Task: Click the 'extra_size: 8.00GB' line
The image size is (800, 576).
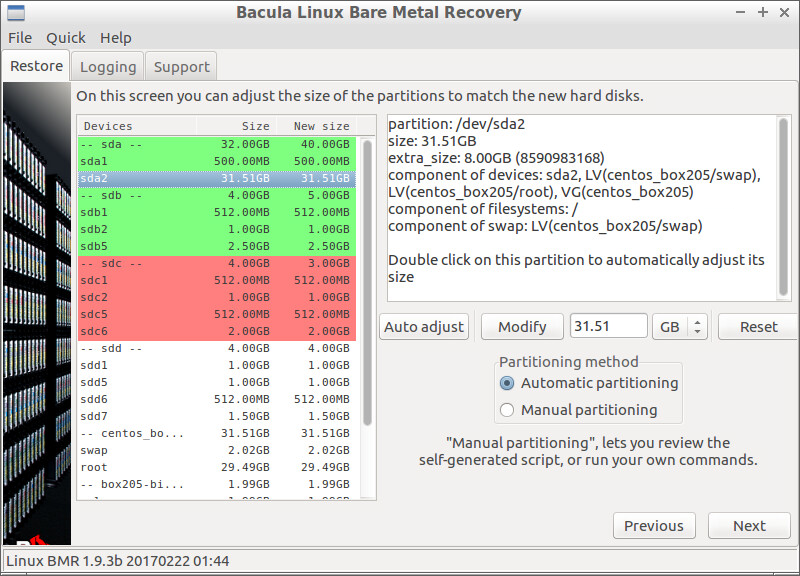Action: coord(496,158)
